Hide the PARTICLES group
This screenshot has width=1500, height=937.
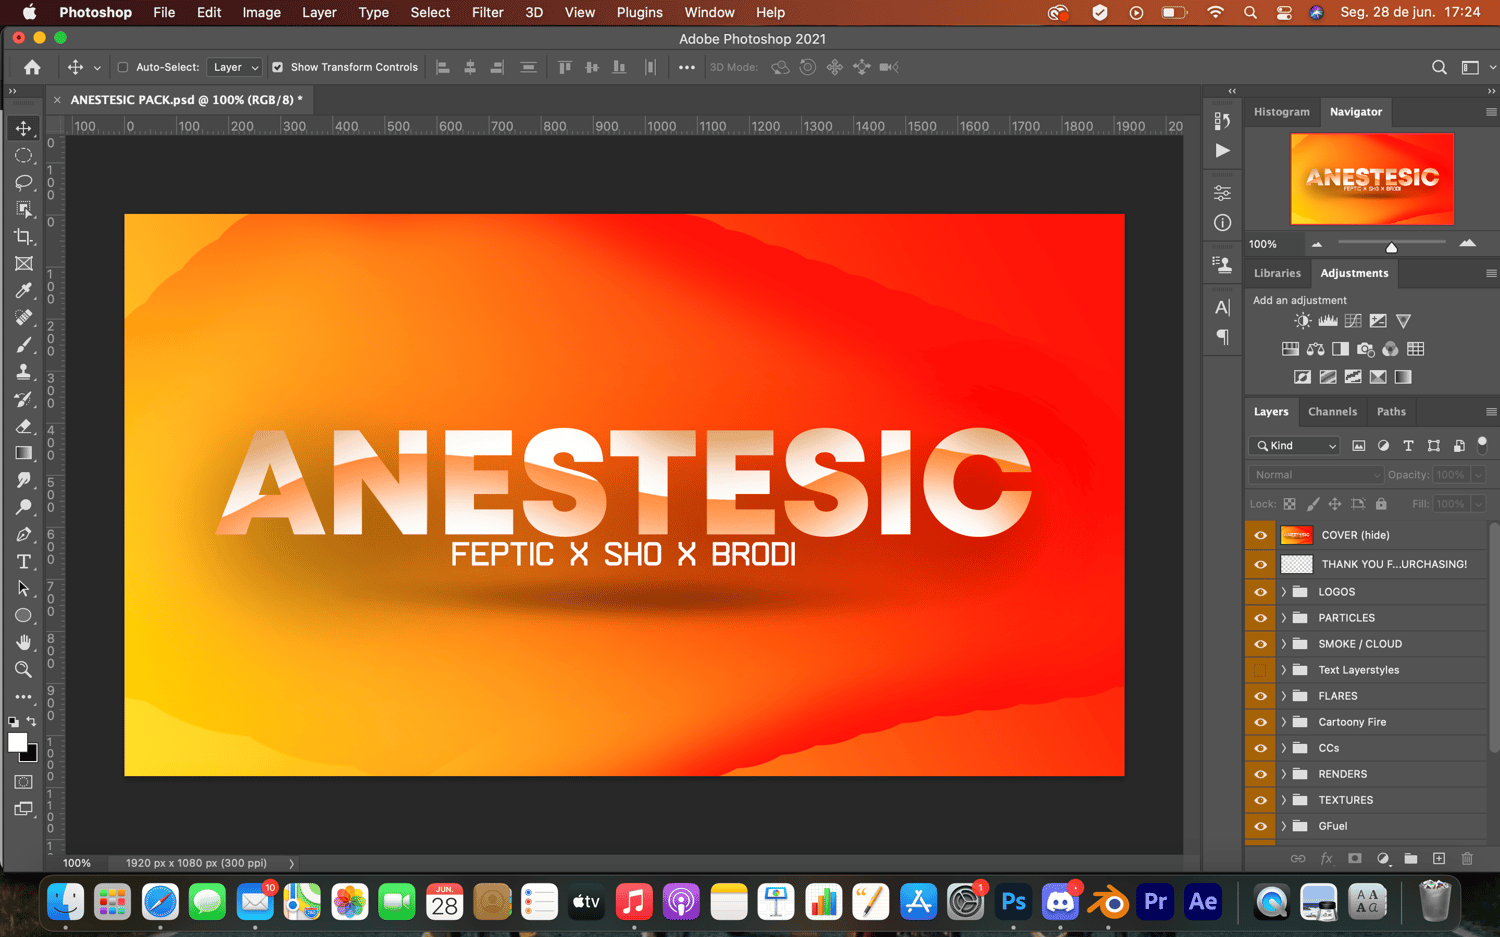(x=1260, y=618)
